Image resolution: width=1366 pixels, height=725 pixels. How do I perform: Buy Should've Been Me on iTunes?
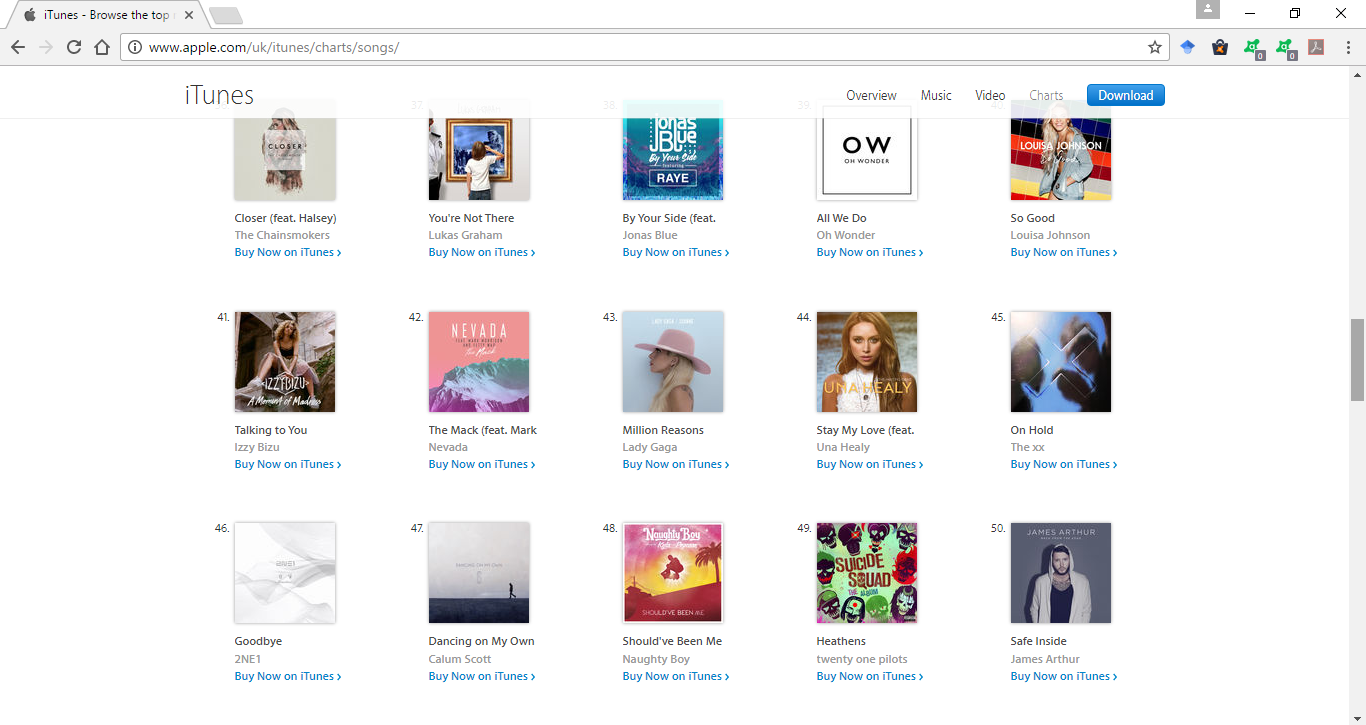pos(676,676)
